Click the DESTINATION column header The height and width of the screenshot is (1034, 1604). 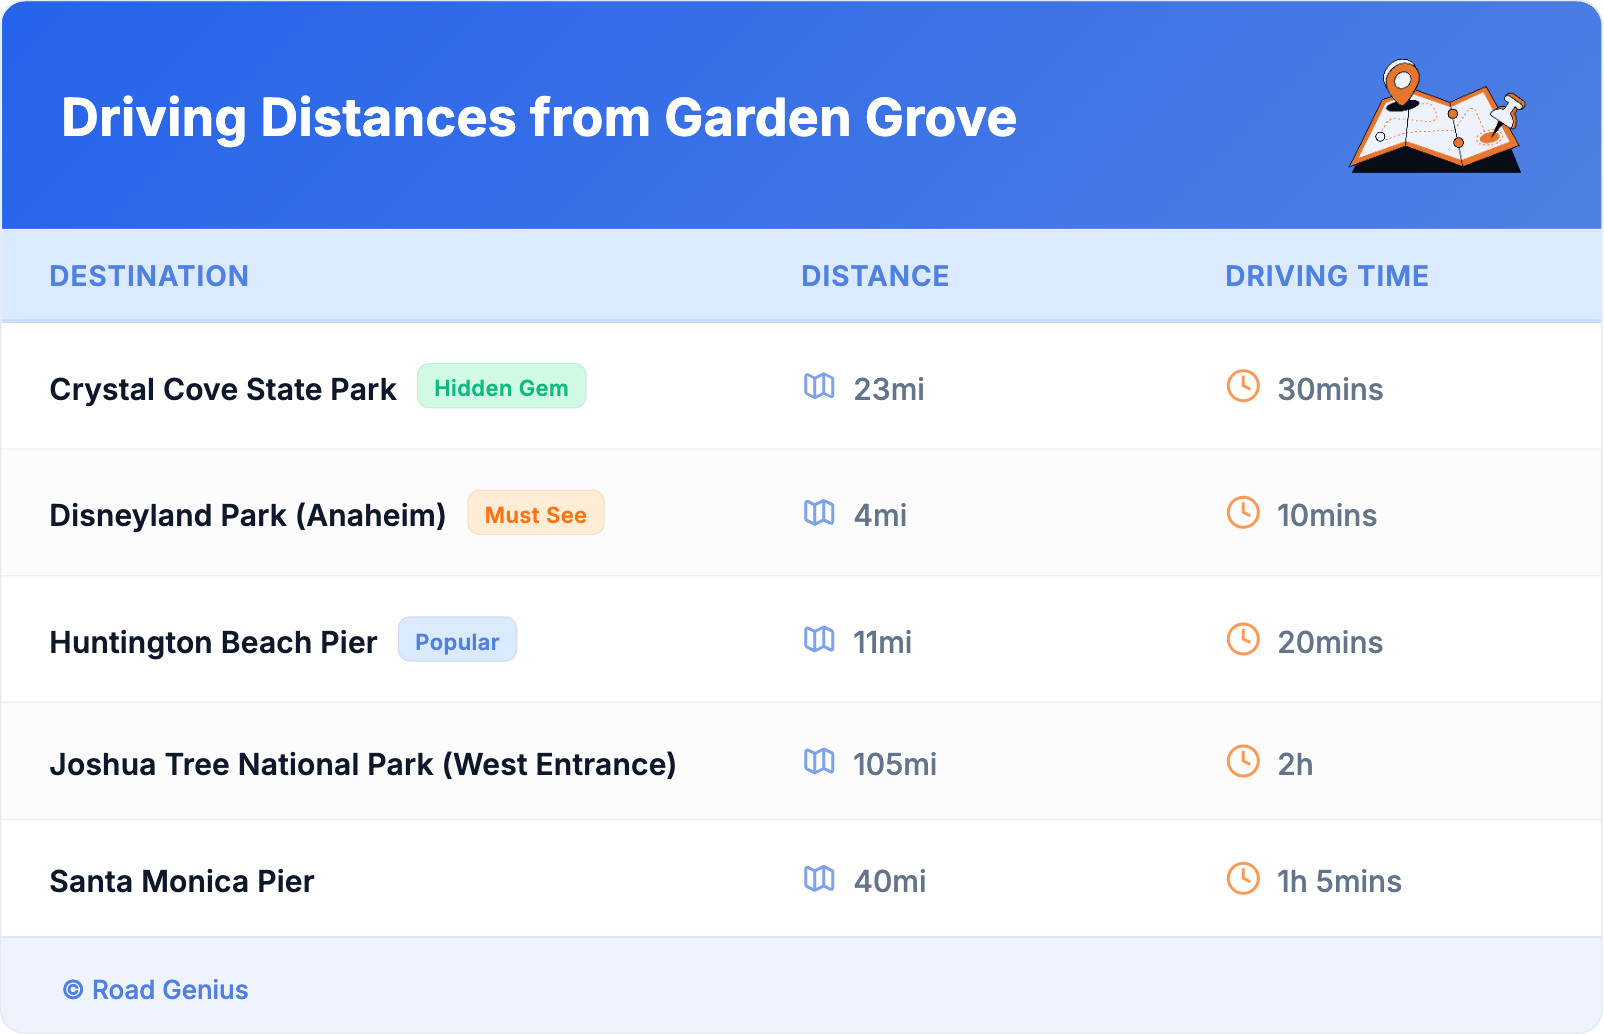(149, 276)
